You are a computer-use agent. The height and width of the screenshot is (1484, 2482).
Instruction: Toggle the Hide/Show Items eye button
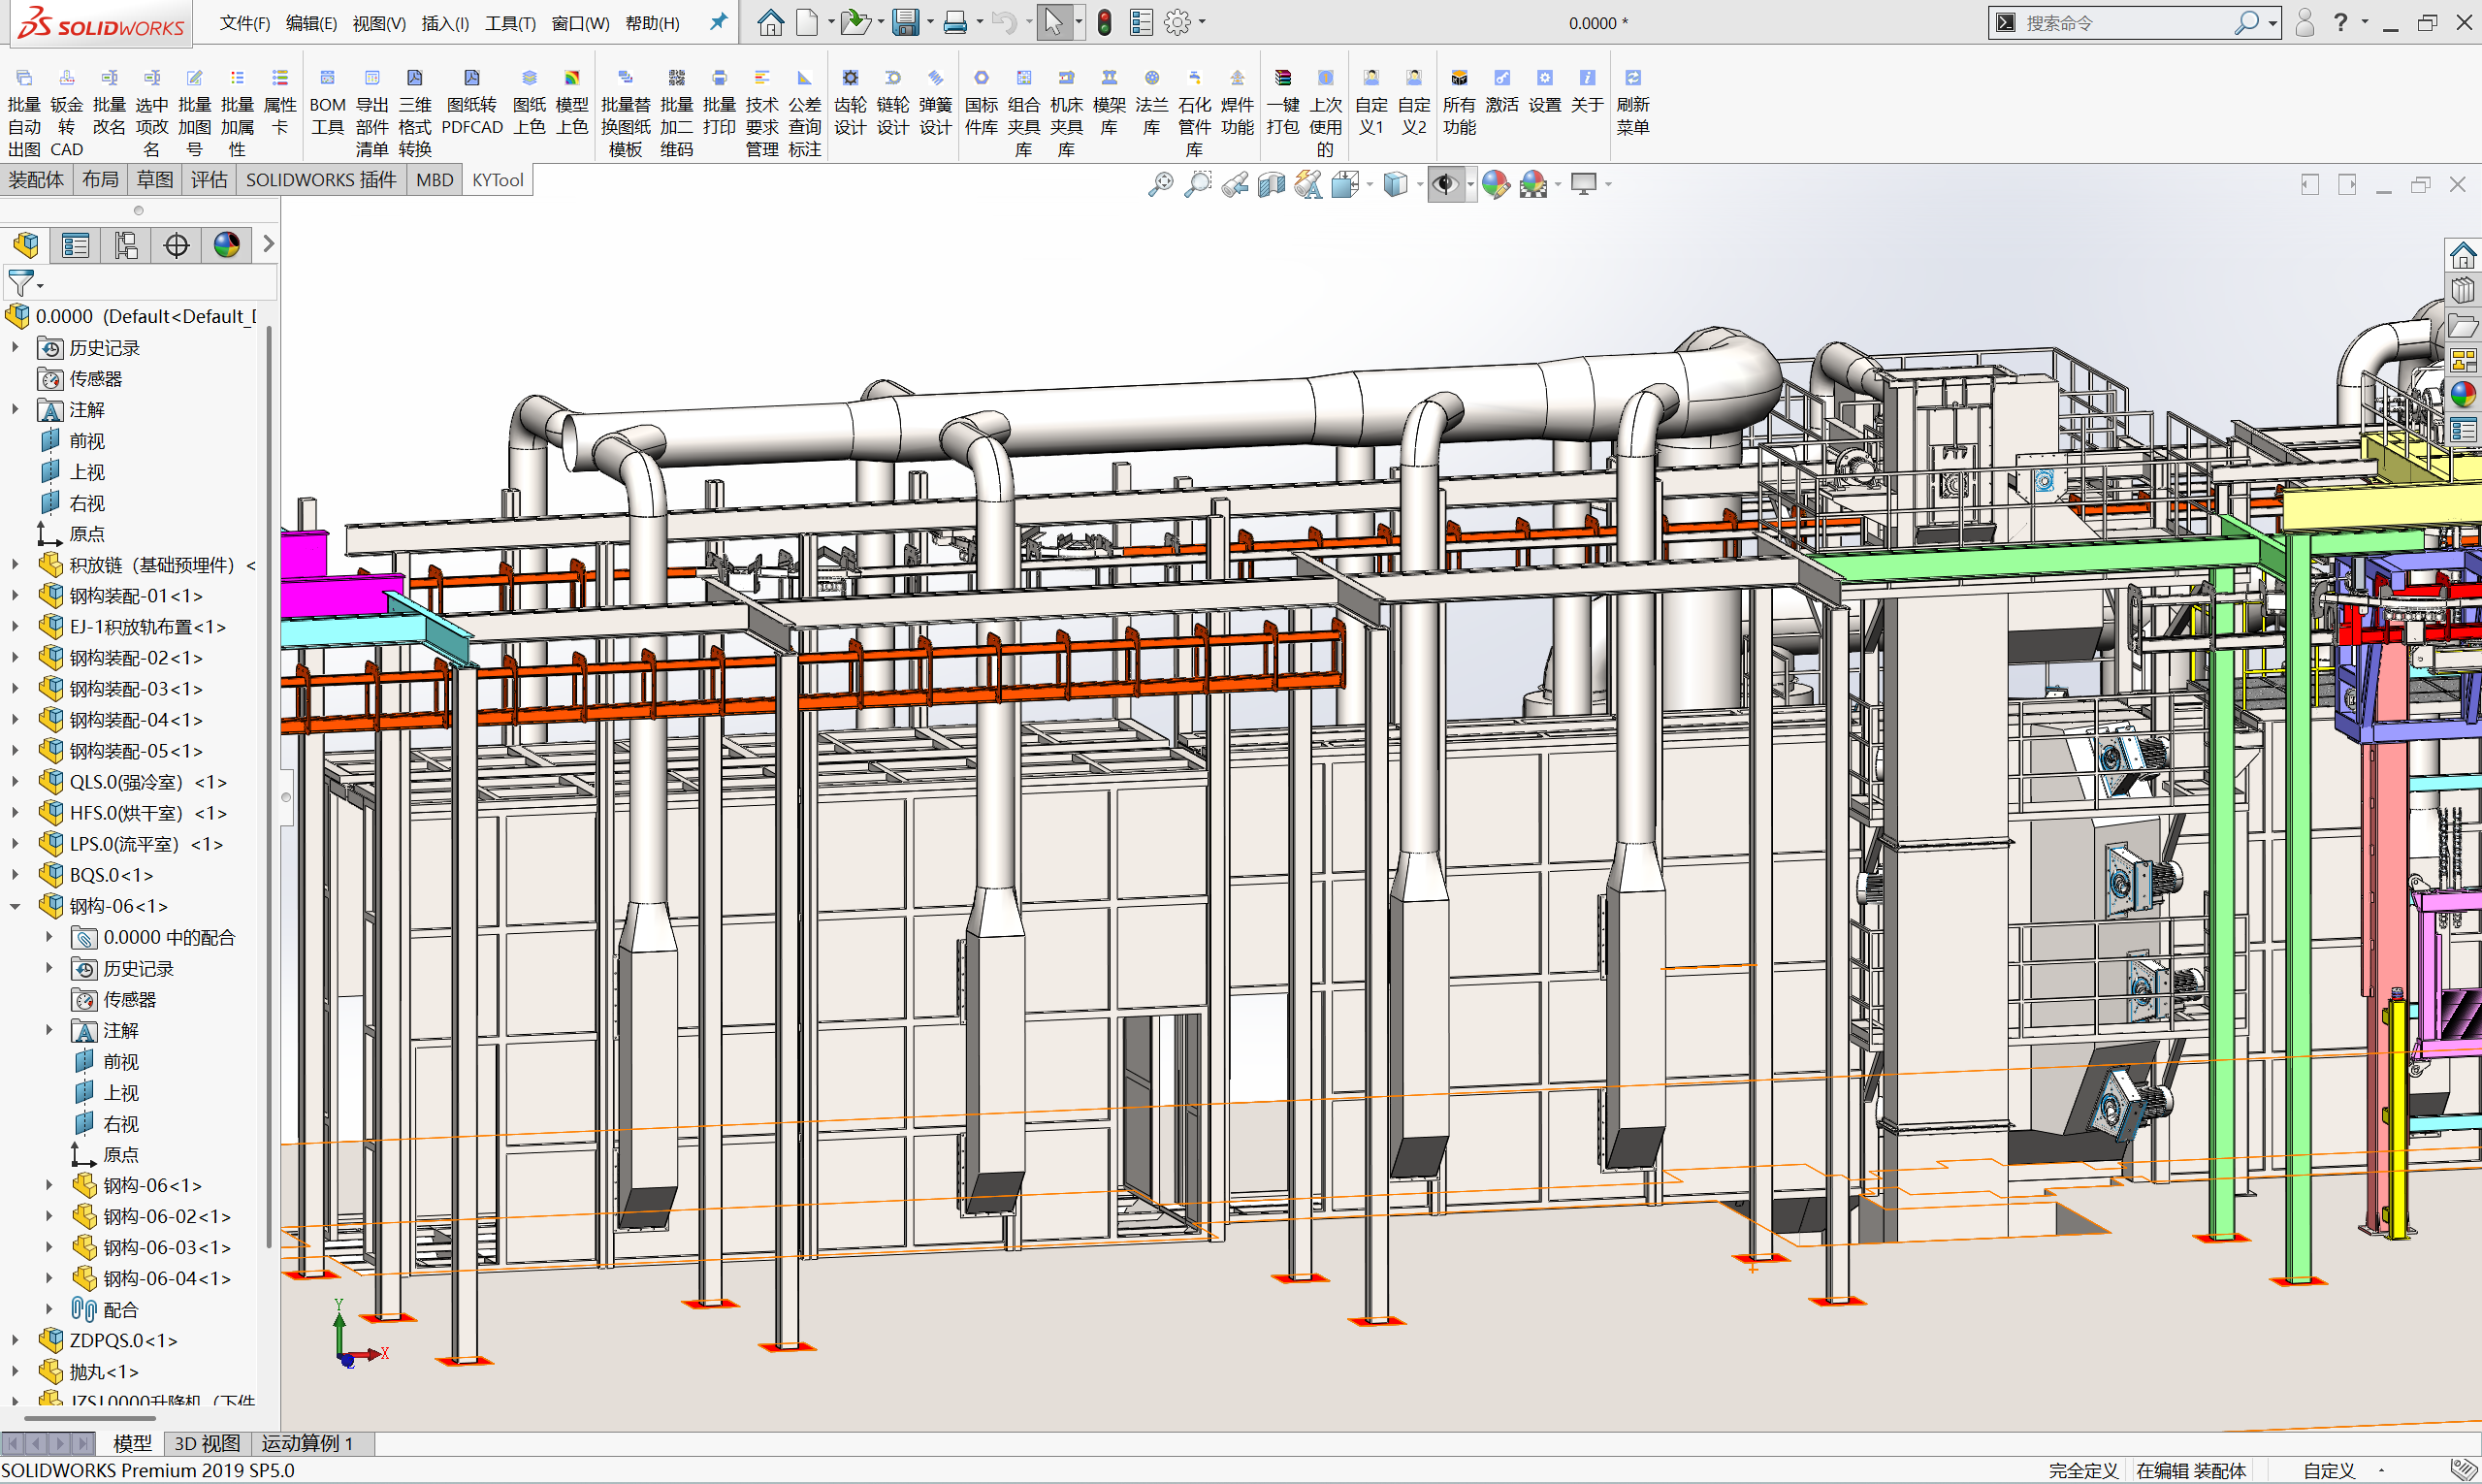tap(1444, 184)
